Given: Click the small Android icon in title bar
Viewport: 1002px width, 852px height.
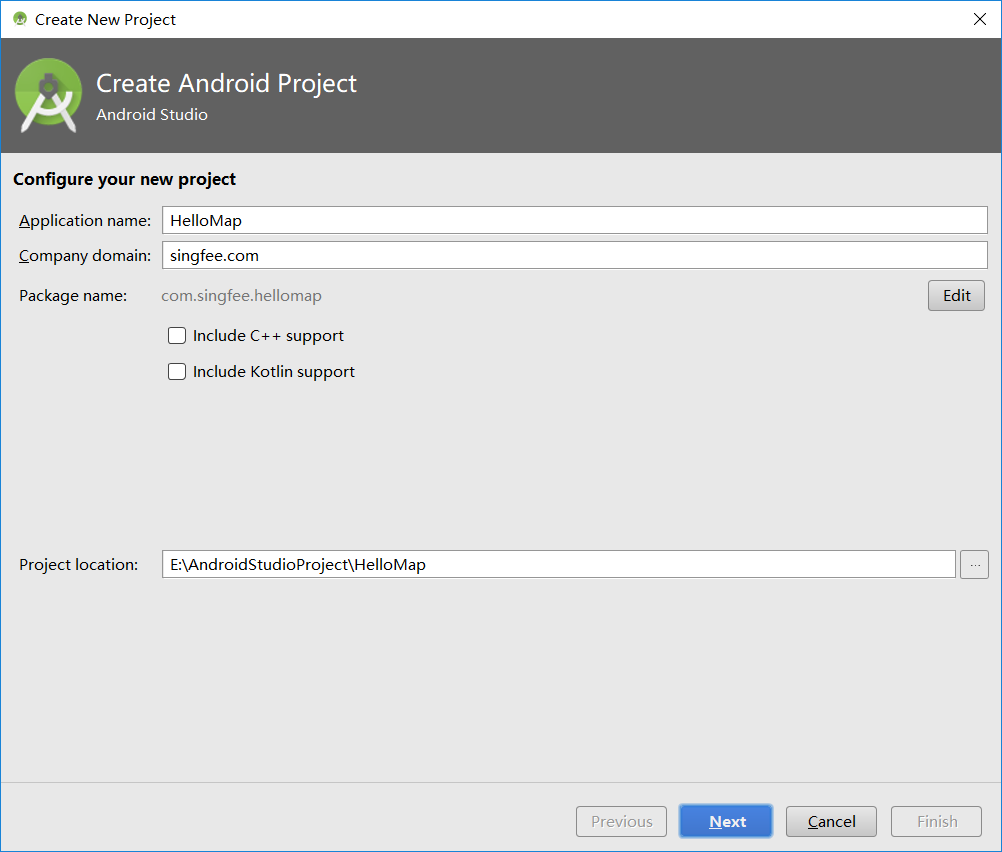Looking at the screenshot, I should coord(20,19).
